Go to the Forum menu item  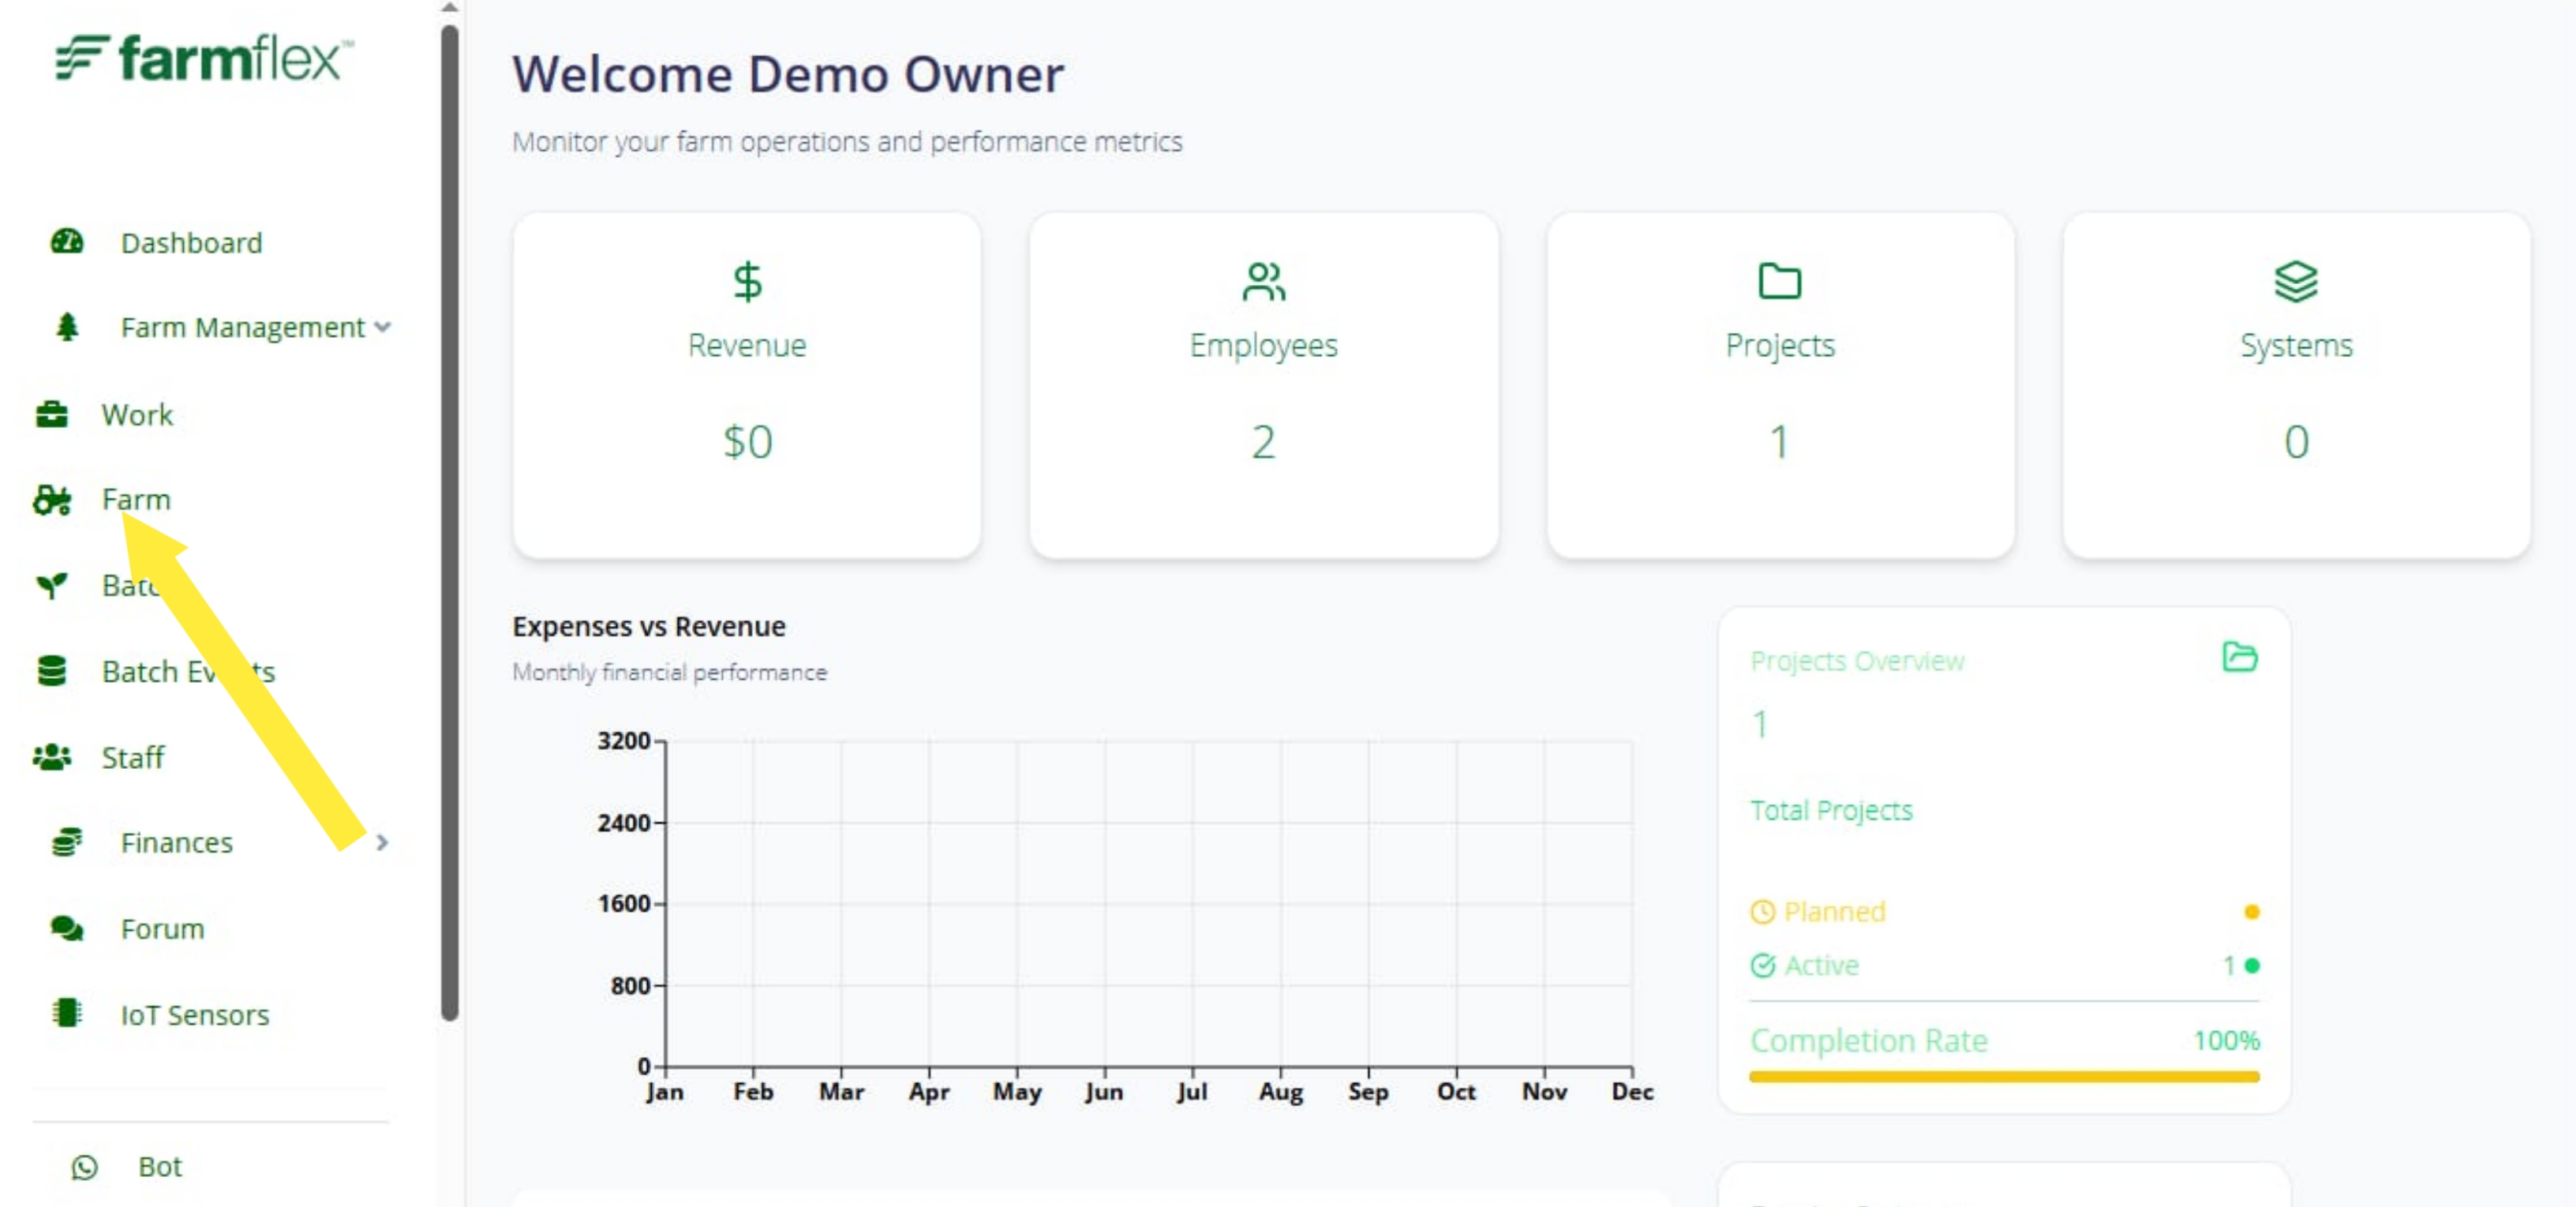pos(163,929)
